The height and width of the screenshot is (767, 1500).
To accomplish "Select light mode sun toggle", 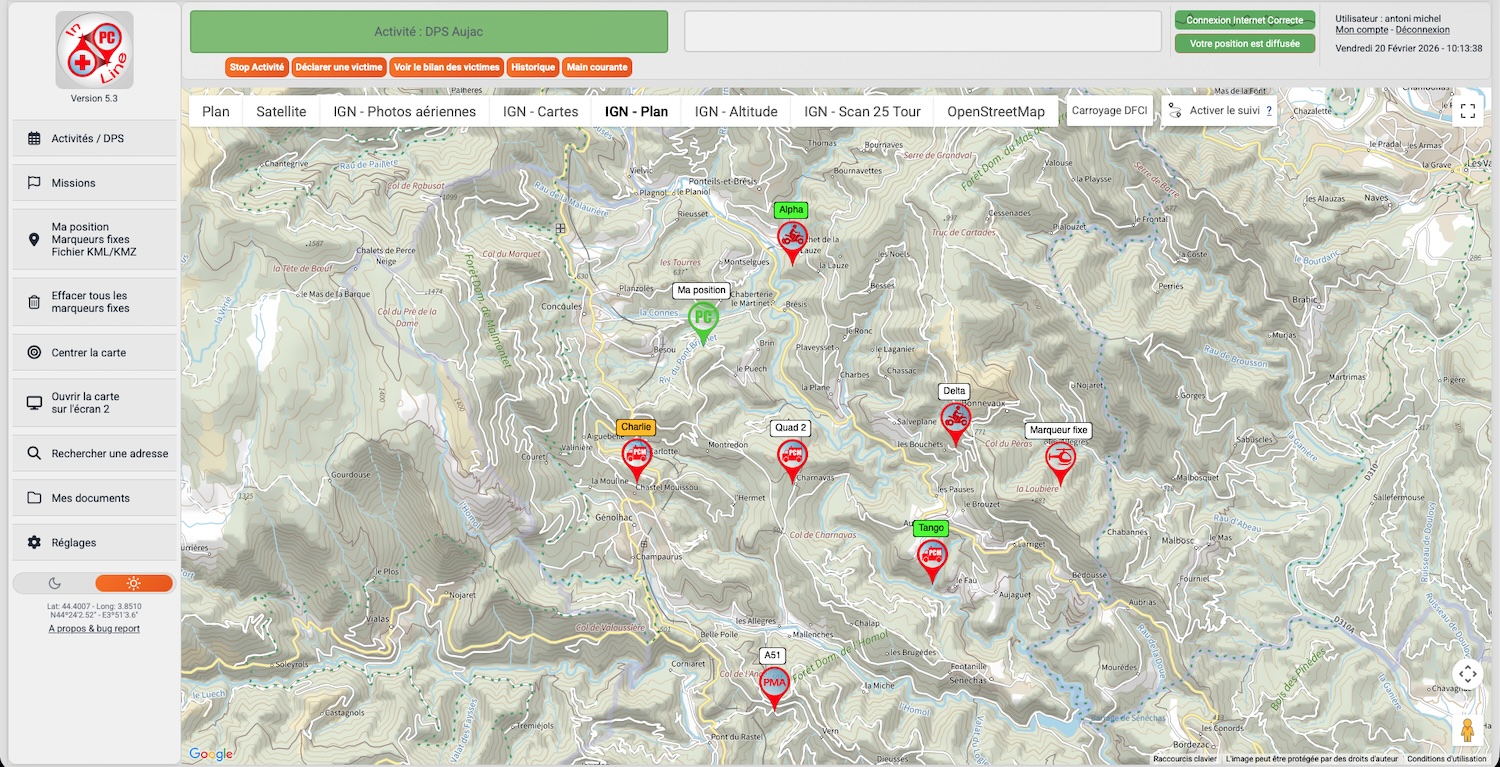I will [134, 583].
